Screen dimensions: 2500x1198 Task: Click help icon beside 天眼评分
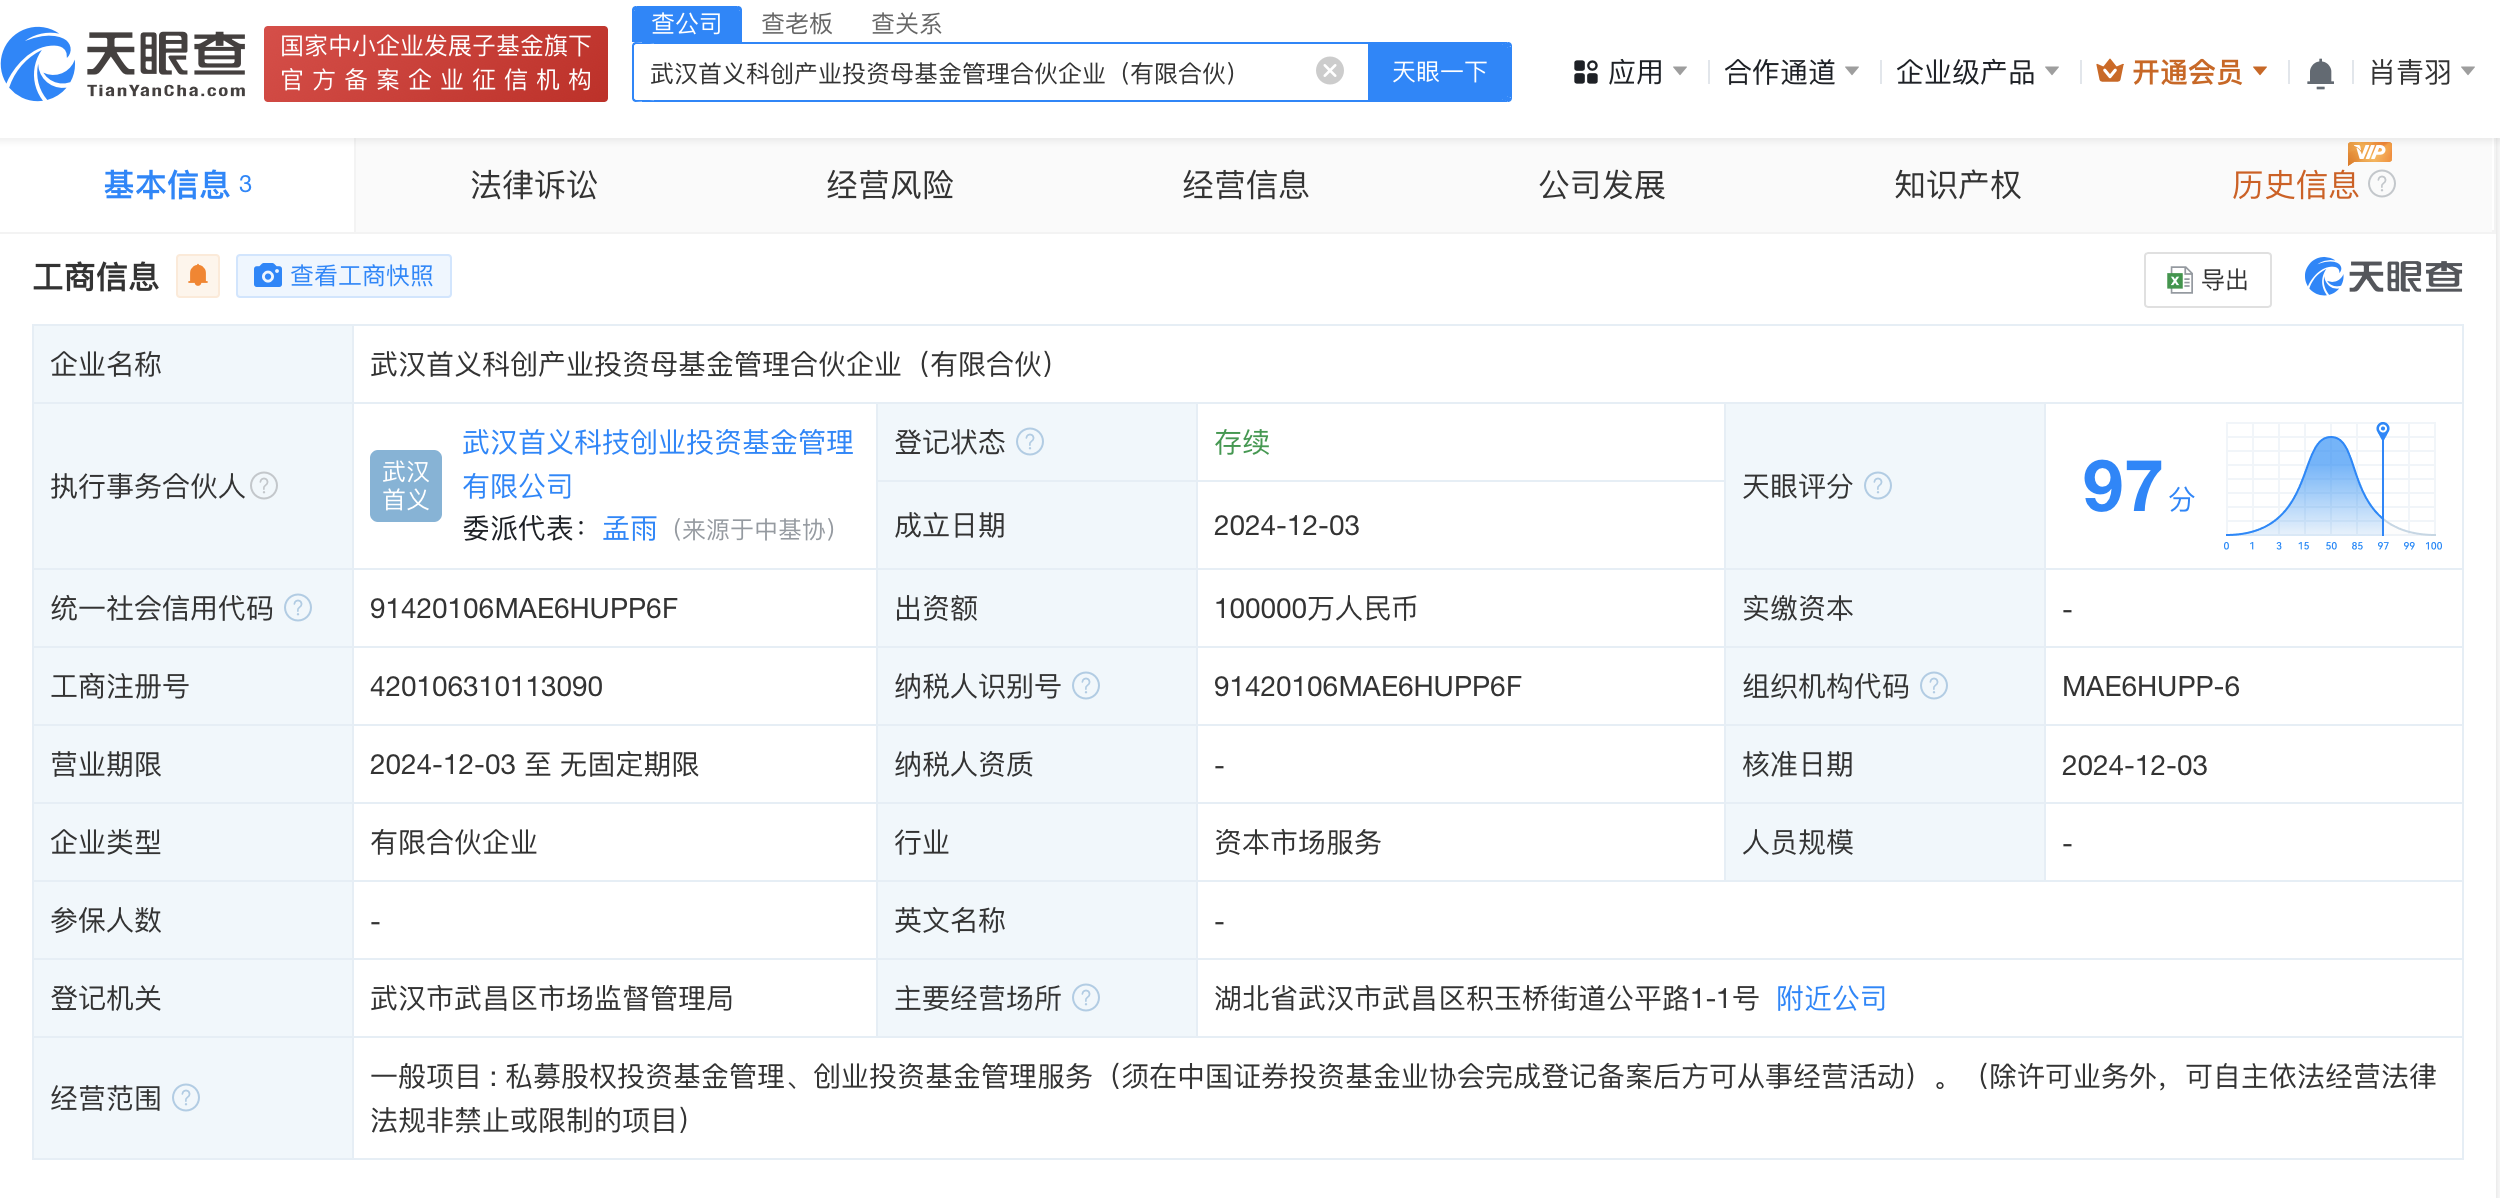click(x=1878, y=486)
